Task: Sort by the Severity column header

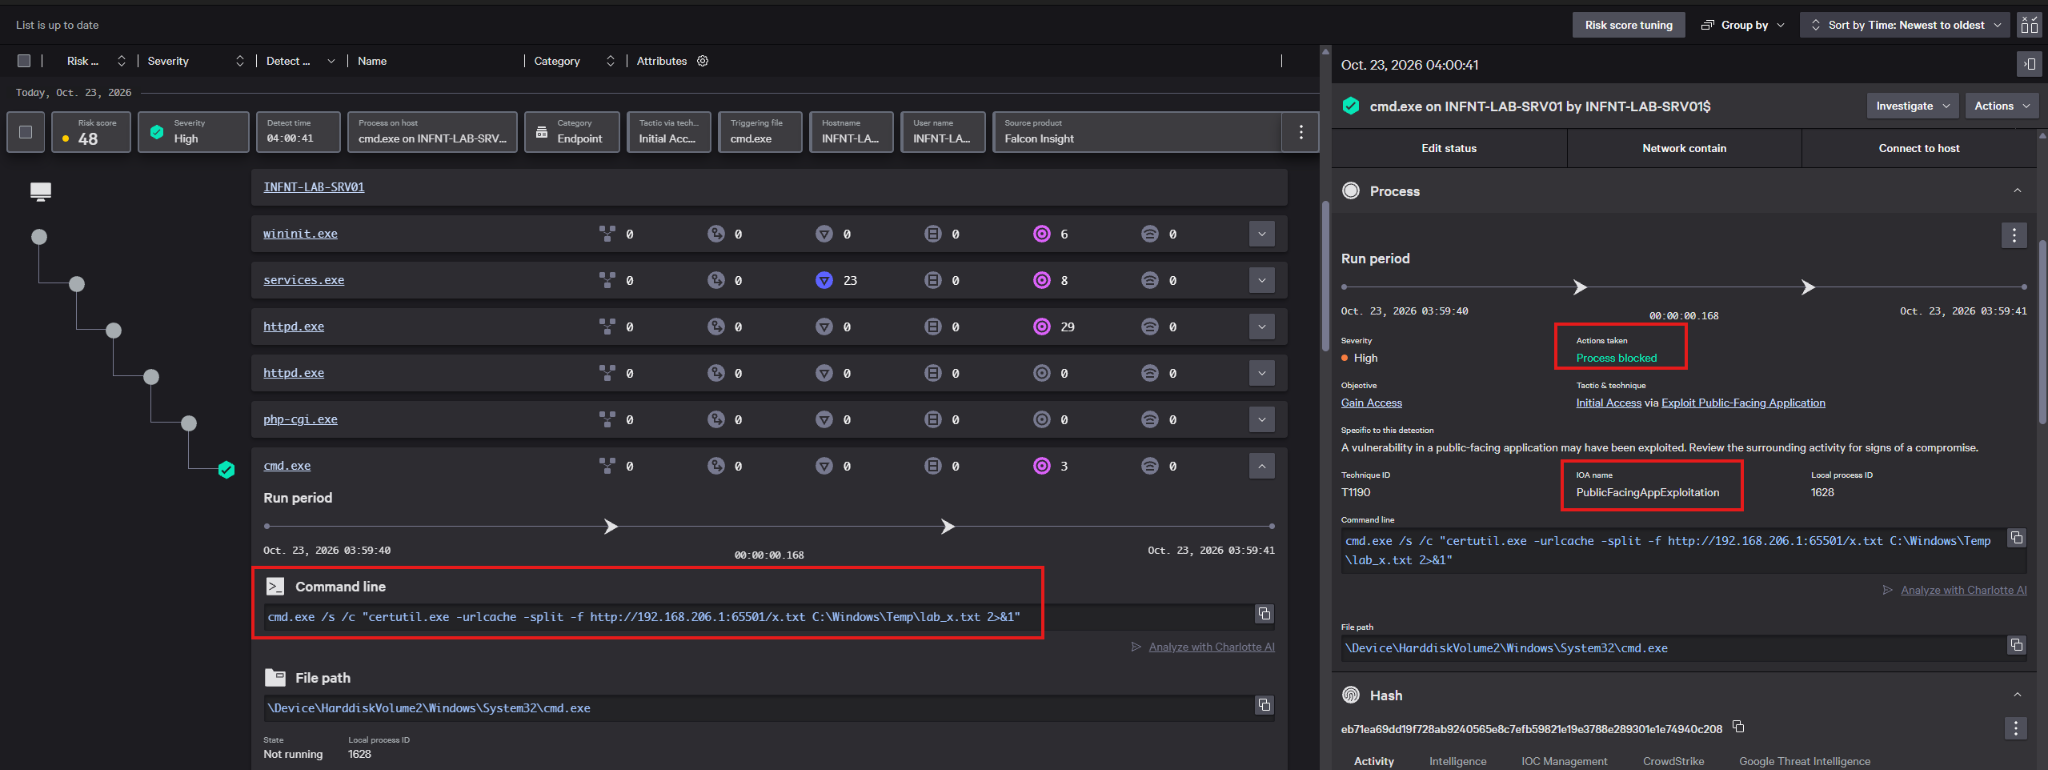Action: click(x=167, y=61)
